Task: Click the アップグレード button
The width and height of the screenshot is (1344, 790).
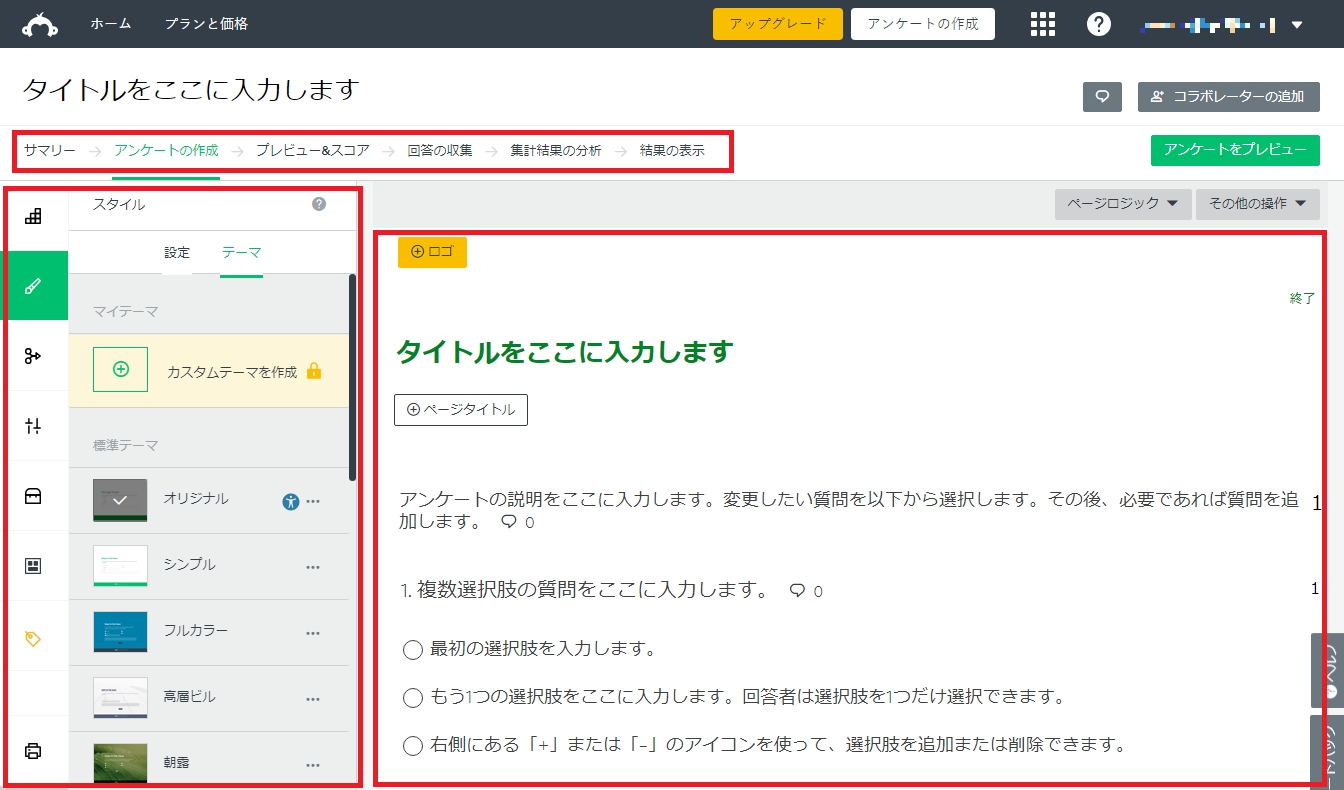Action: tap(778, 24)
